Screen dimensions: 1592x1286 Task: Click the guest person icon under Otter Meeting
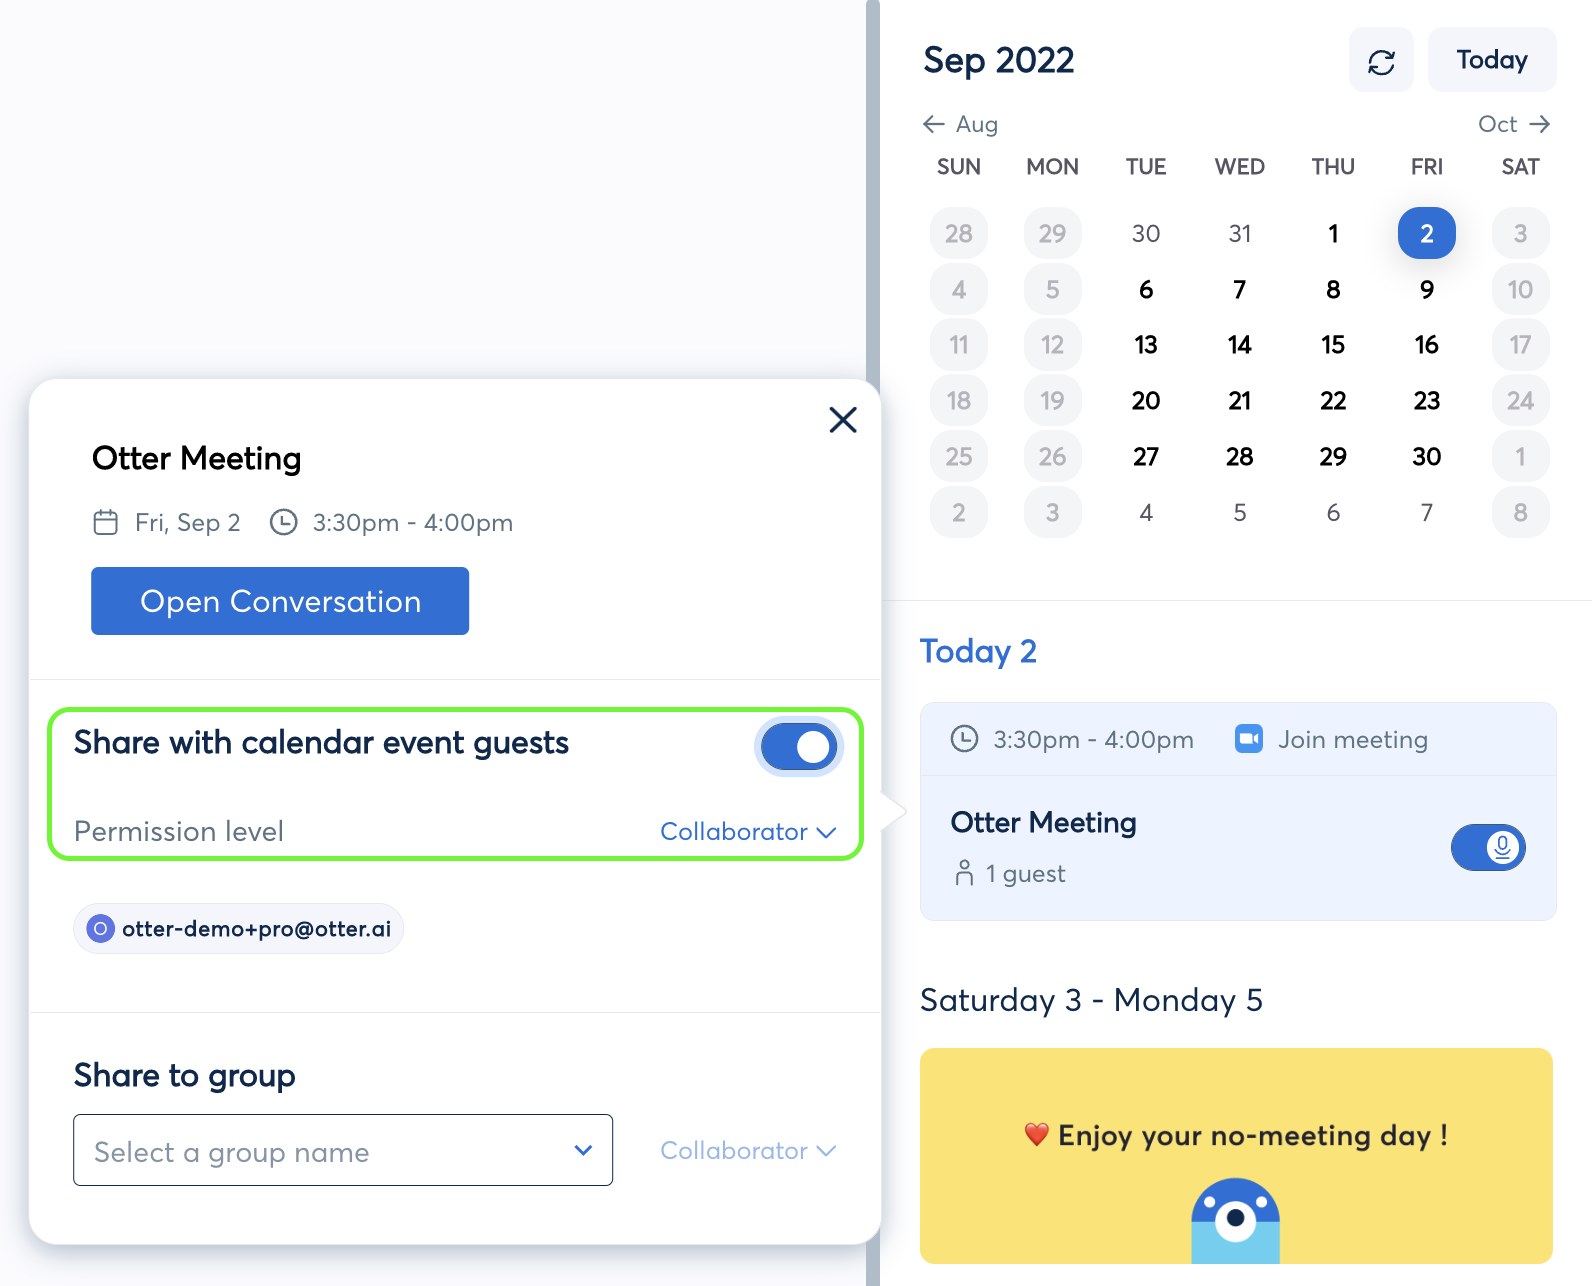pyautogui.click(x=964, y=873)
